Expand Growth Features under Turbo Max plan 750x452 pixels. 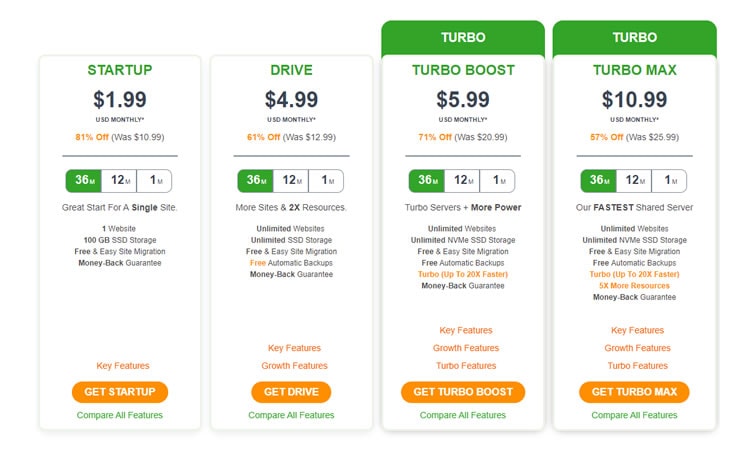coord(637,348)
